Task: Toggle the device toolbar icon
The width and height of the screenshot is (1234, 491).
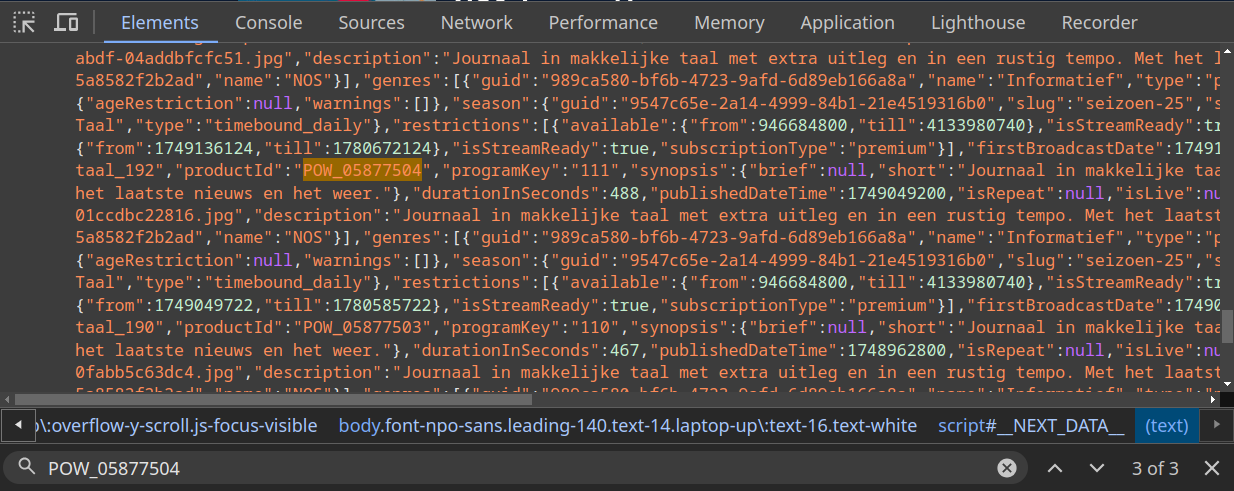Action: coord(67,22)
